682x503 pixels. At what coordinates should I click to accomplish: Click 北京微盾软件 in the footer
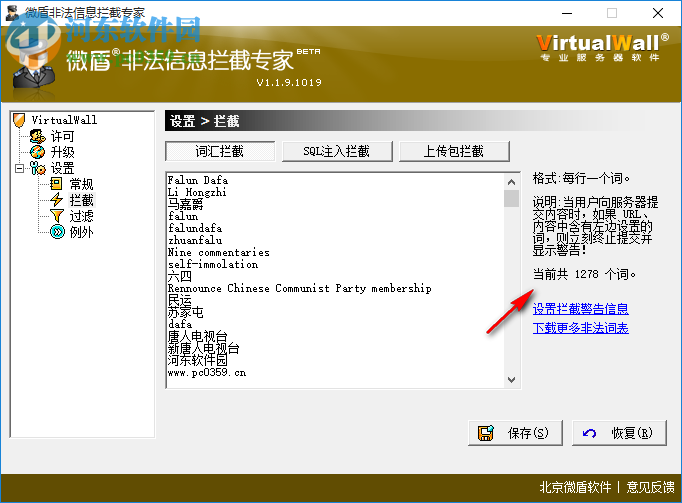[x=575, y=487]
